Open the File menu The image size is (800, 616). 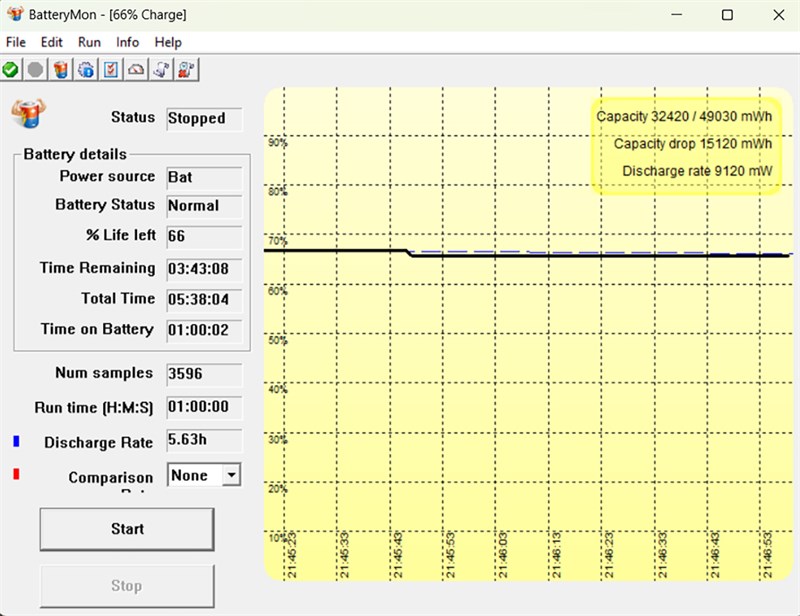coord(16,42)
